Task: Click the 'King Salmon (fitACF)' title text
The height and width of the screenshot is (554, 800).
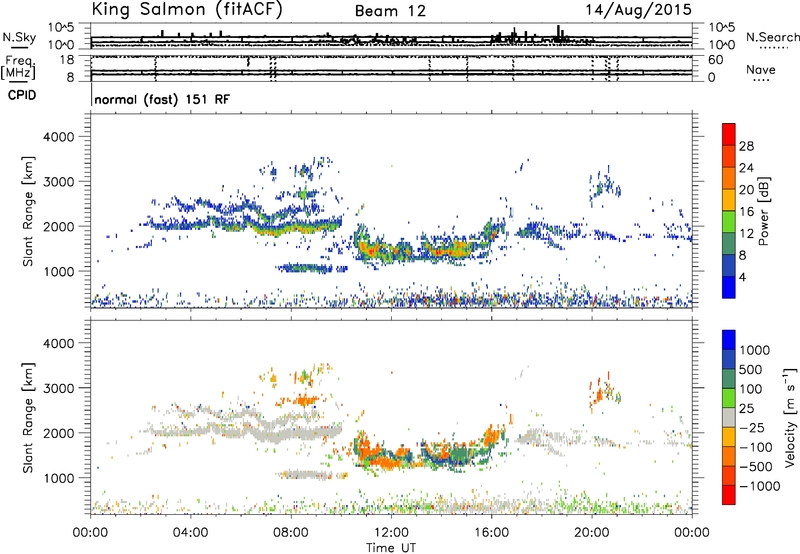Action: tap(187, 9)
